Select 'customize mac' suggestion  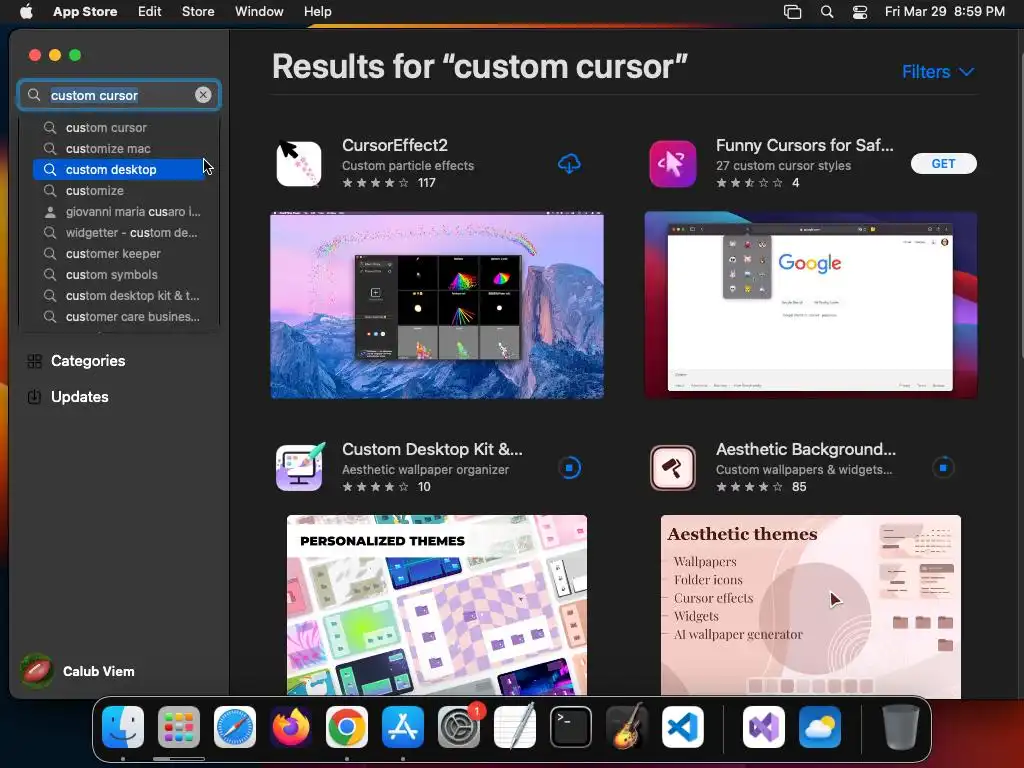click(119, 148)
